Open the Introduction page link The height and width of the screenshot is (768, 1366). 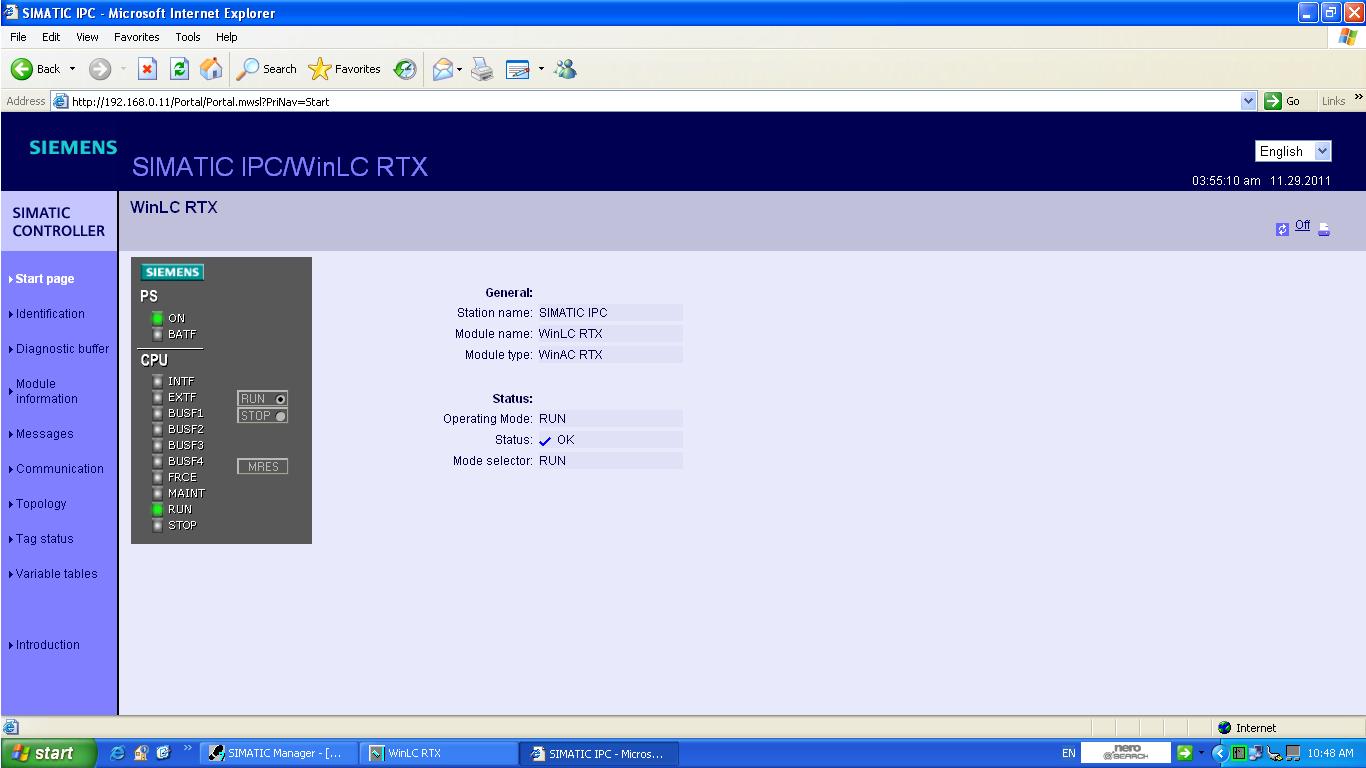pyautogui.click(x=47, y=645)
